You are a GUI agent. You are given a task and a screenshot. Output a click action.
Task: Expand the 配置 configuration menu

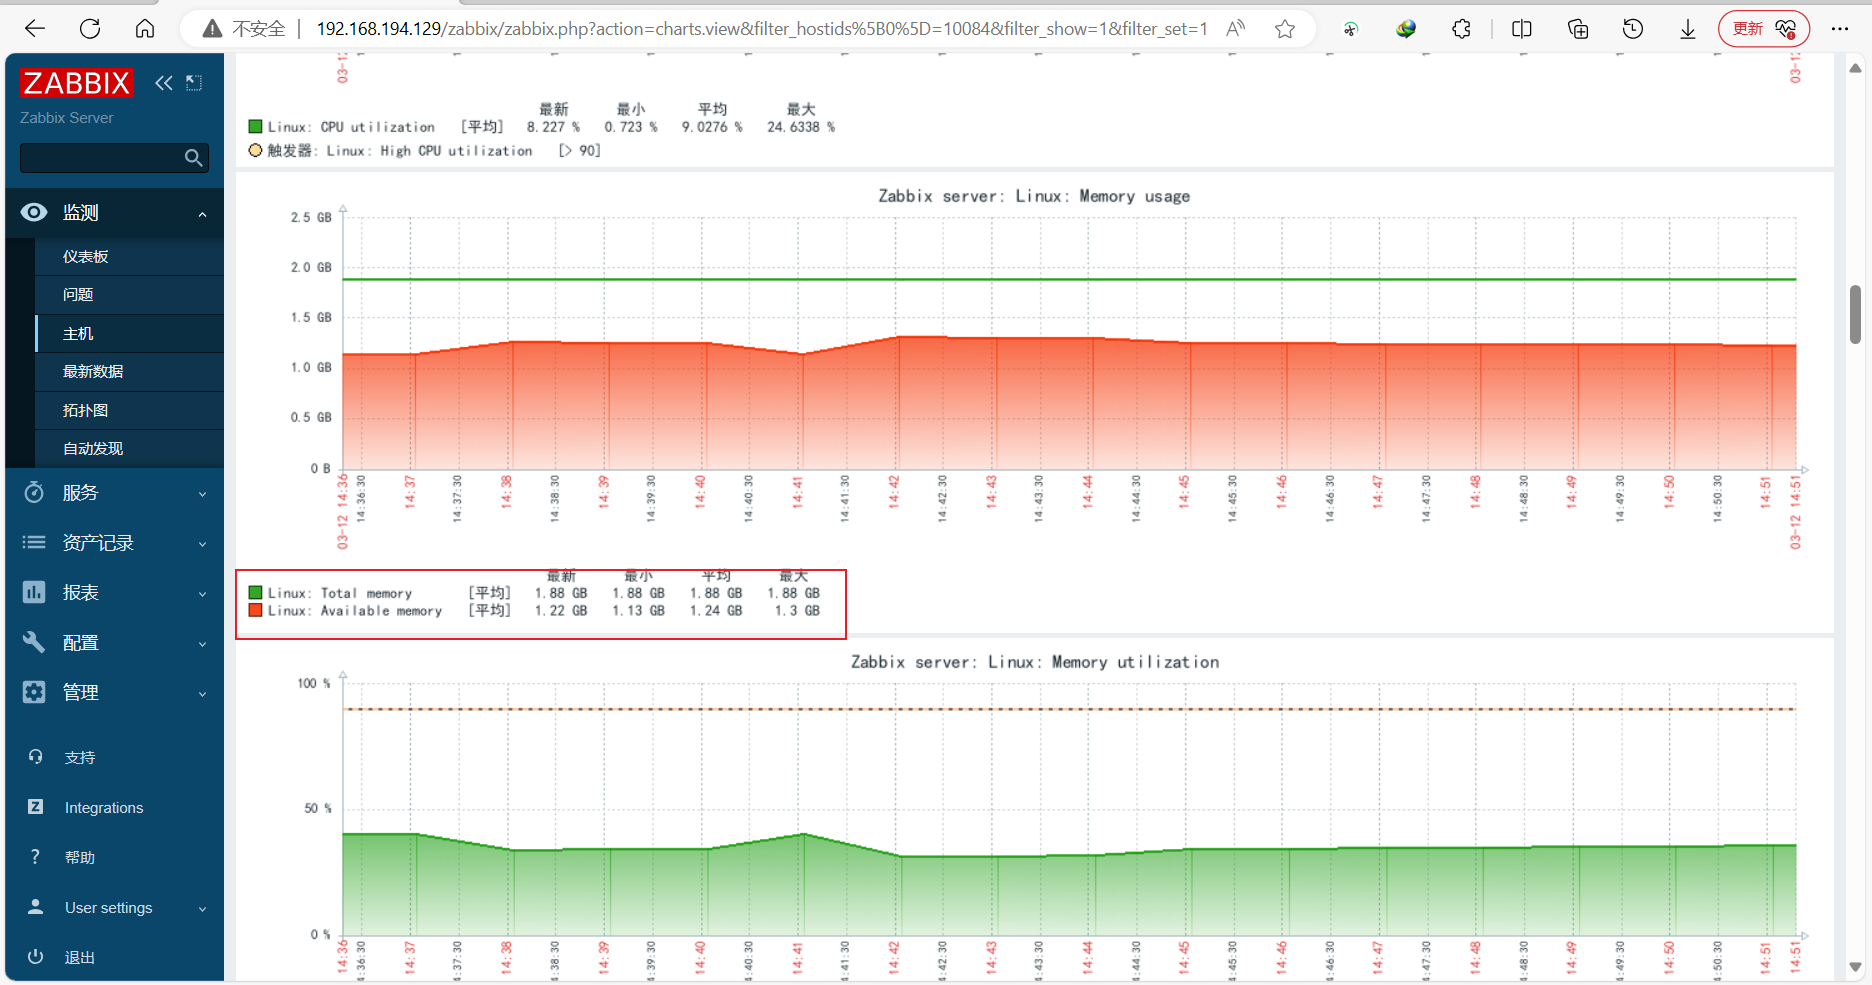click(x=115, y=643)
